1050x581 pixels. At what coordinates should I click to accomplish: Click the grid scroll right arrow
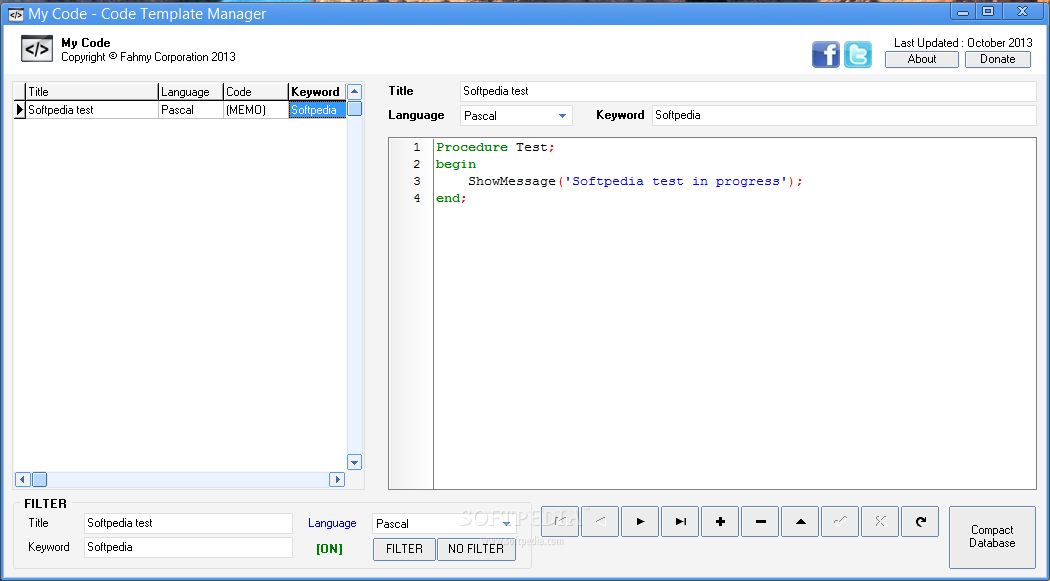337,479
